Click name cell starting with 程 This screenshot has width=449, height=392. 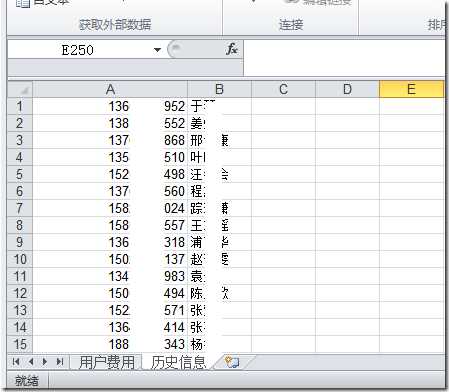tap(219, 191)
